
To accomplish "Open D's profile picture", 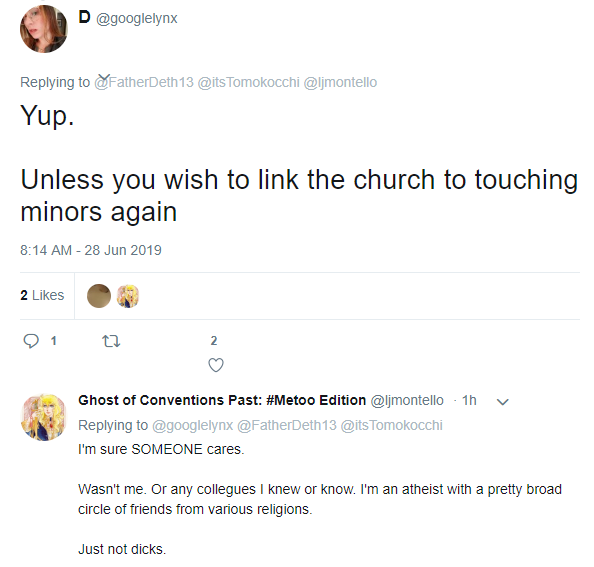I will click(x=44, y=29).
